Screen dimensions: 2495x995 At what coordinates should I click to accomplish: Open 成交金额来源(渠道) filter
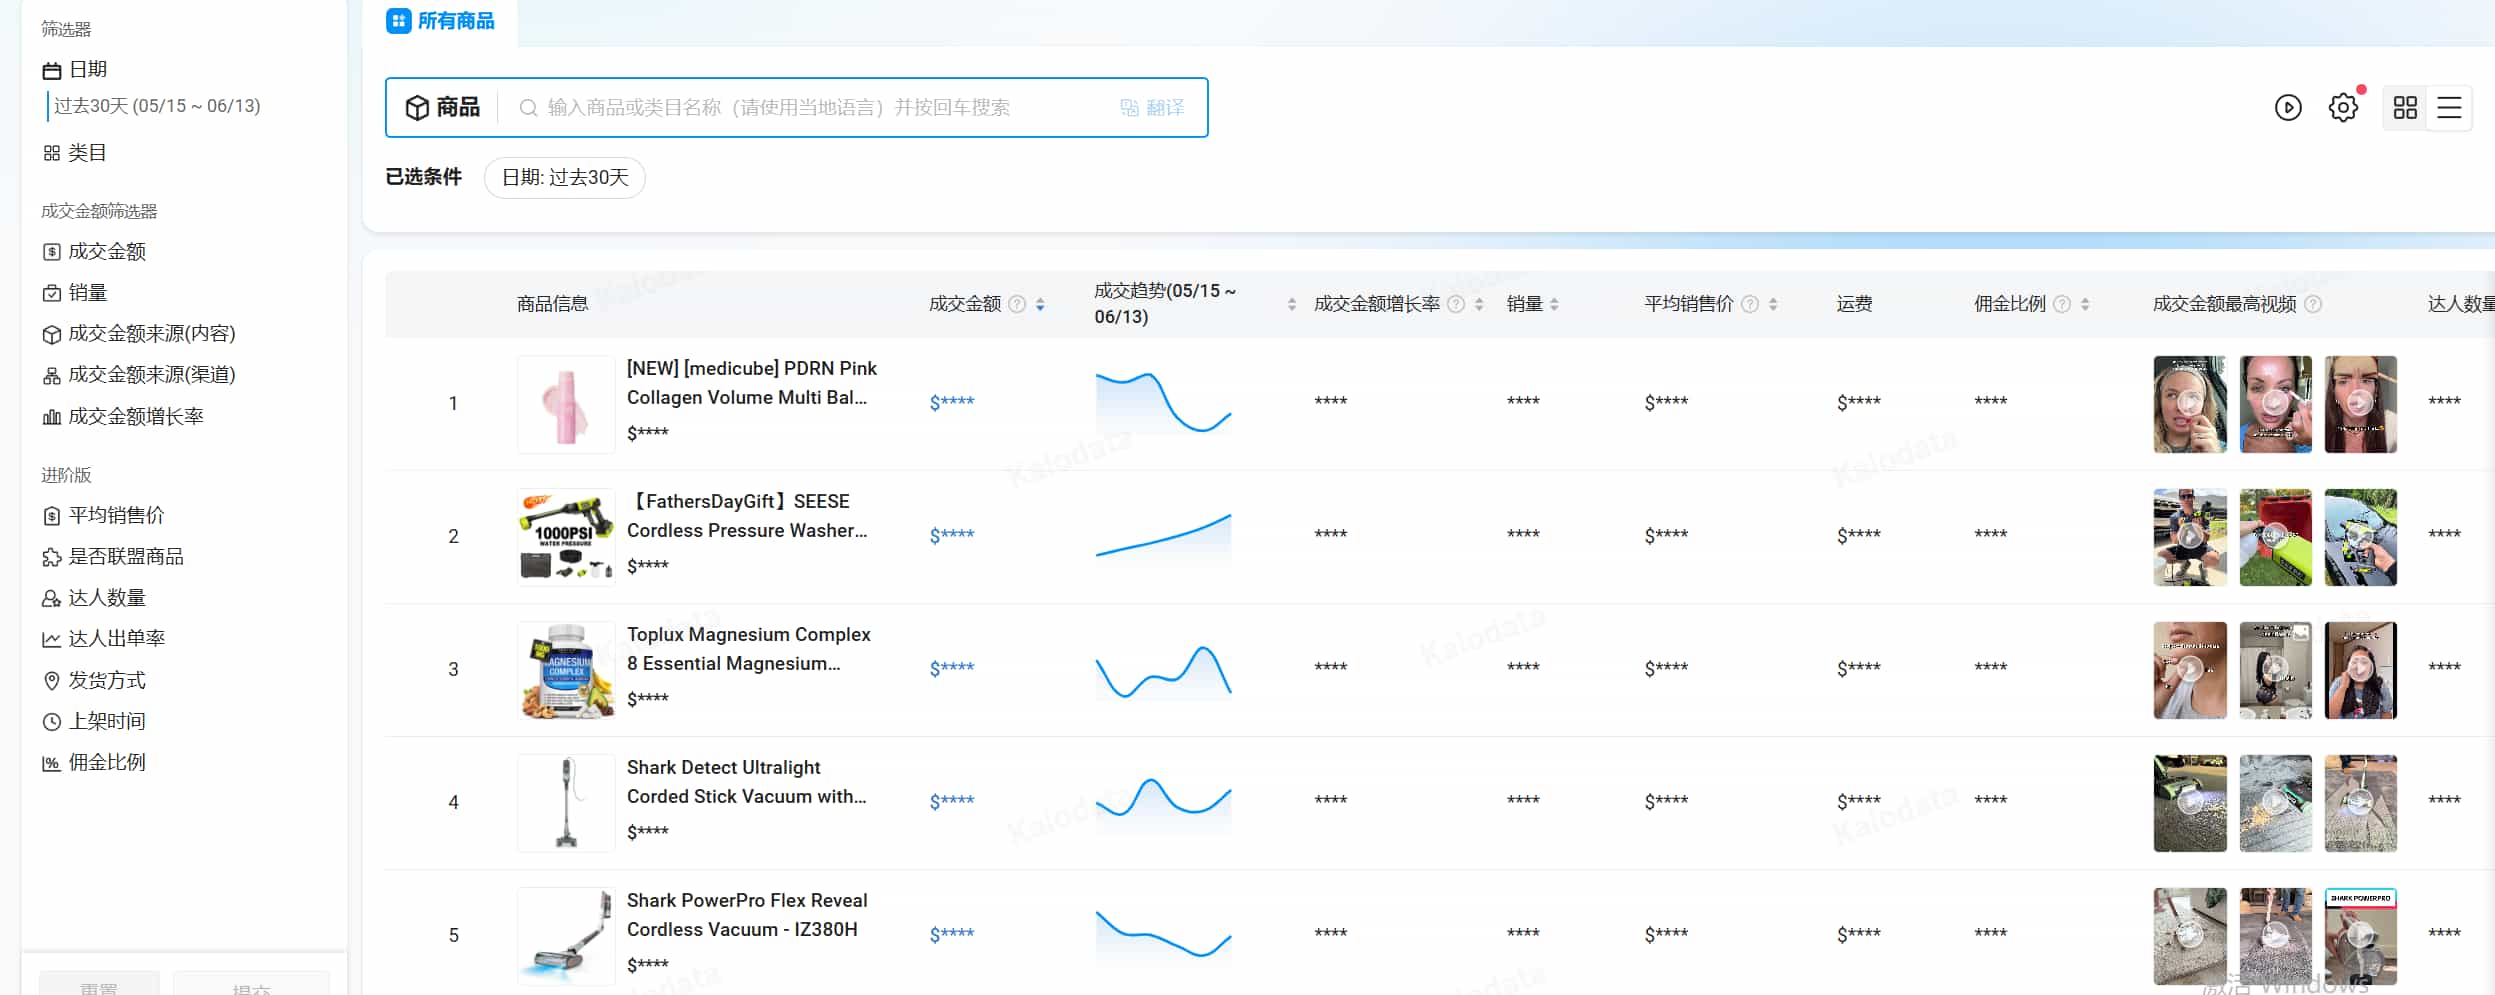[x=139, y=375]
